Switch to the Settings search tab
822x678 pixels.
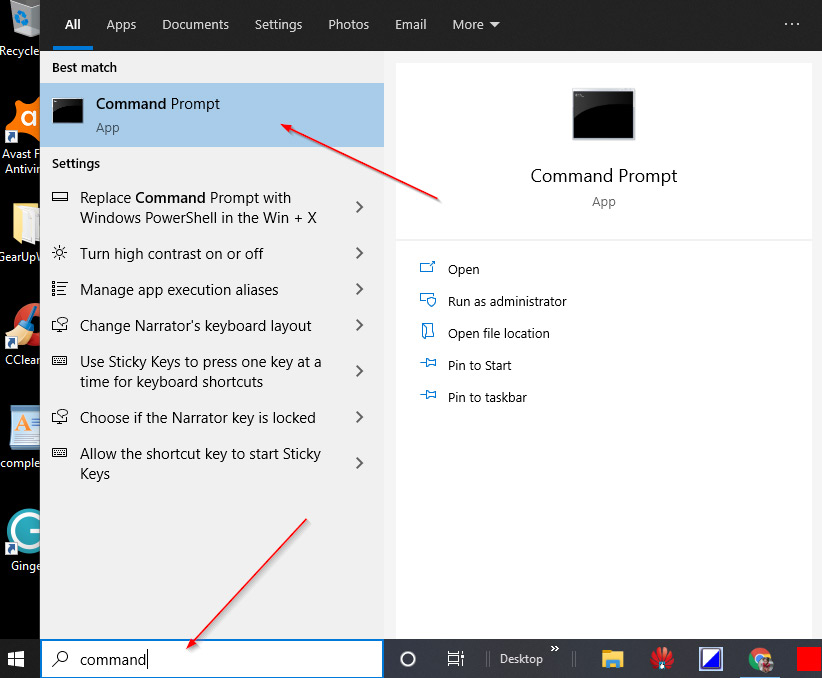coord(278,25)
